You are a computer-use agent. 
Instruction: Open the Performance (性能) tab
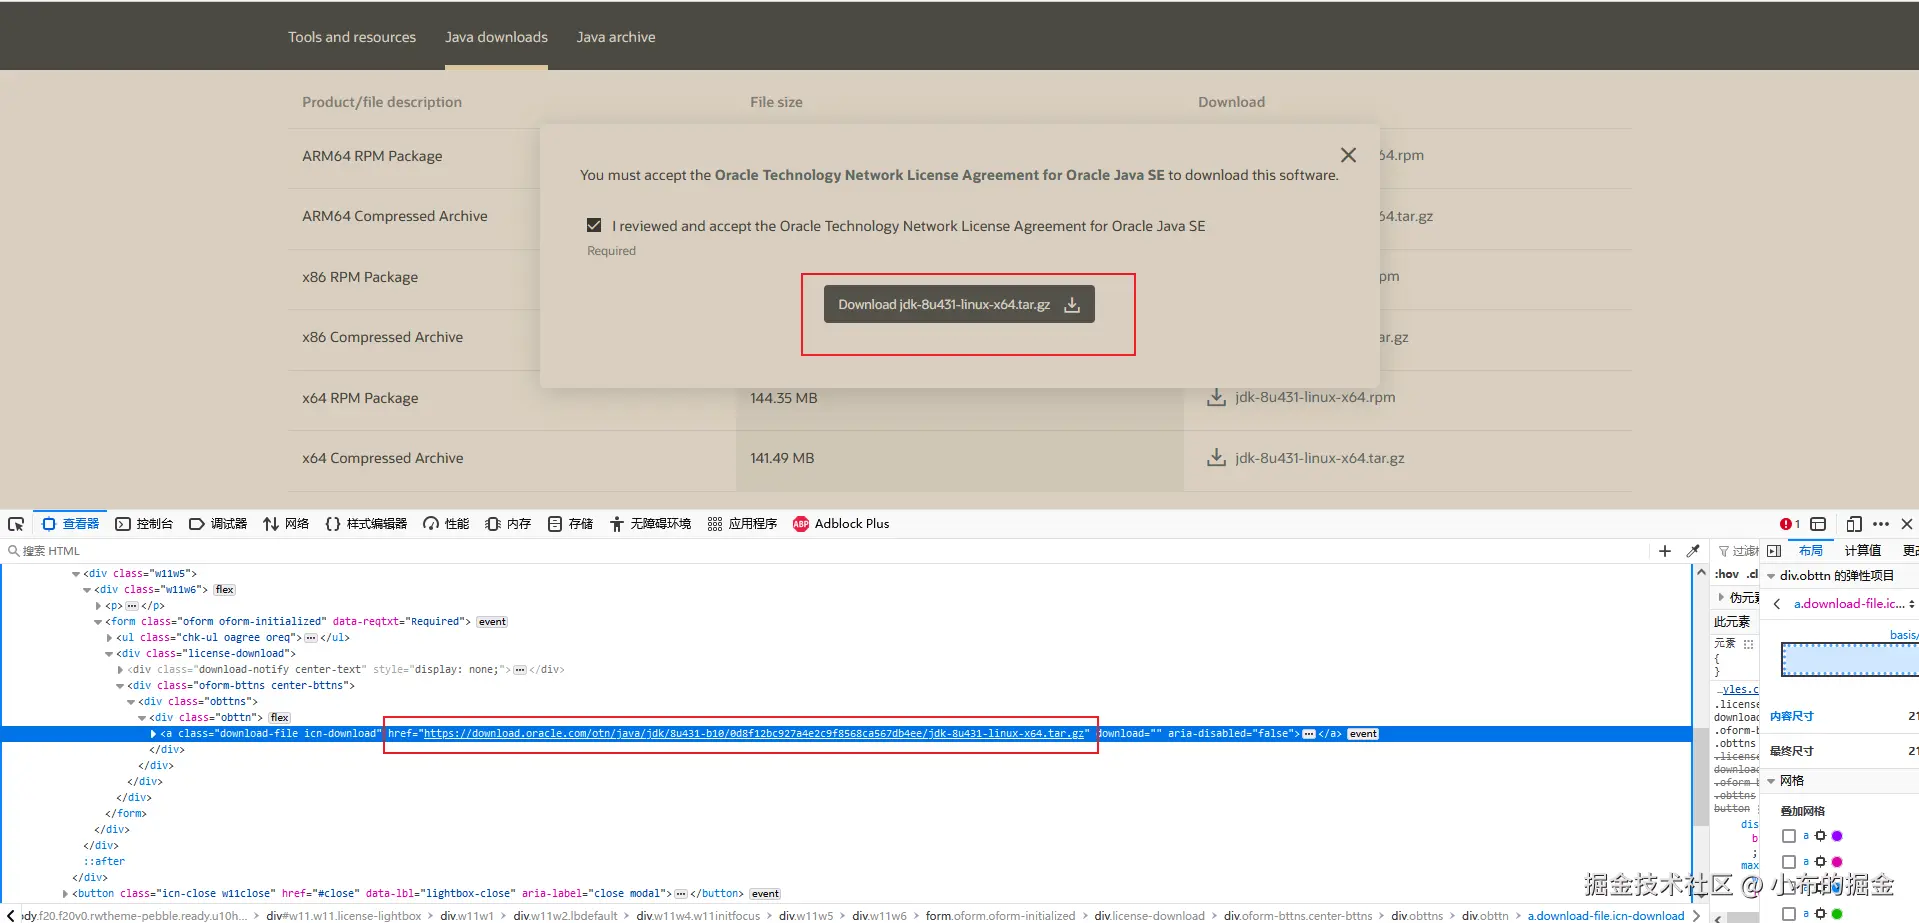coord(446,524)
